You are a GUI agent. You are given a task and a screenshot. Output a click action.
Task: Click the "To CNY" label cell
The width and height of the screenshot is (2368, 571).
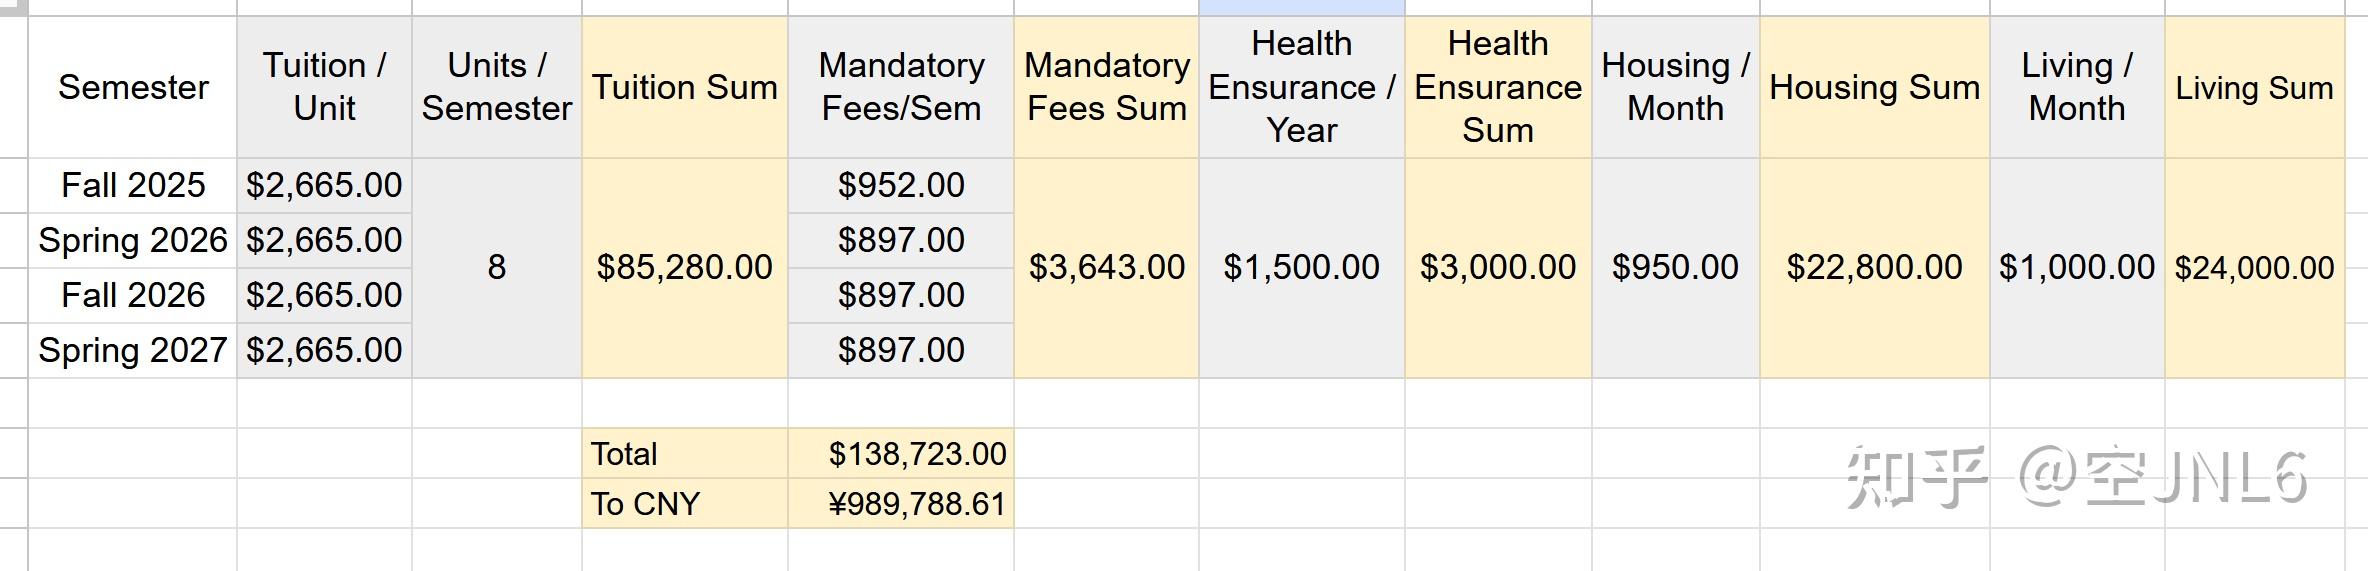click(x=684, y=504)
